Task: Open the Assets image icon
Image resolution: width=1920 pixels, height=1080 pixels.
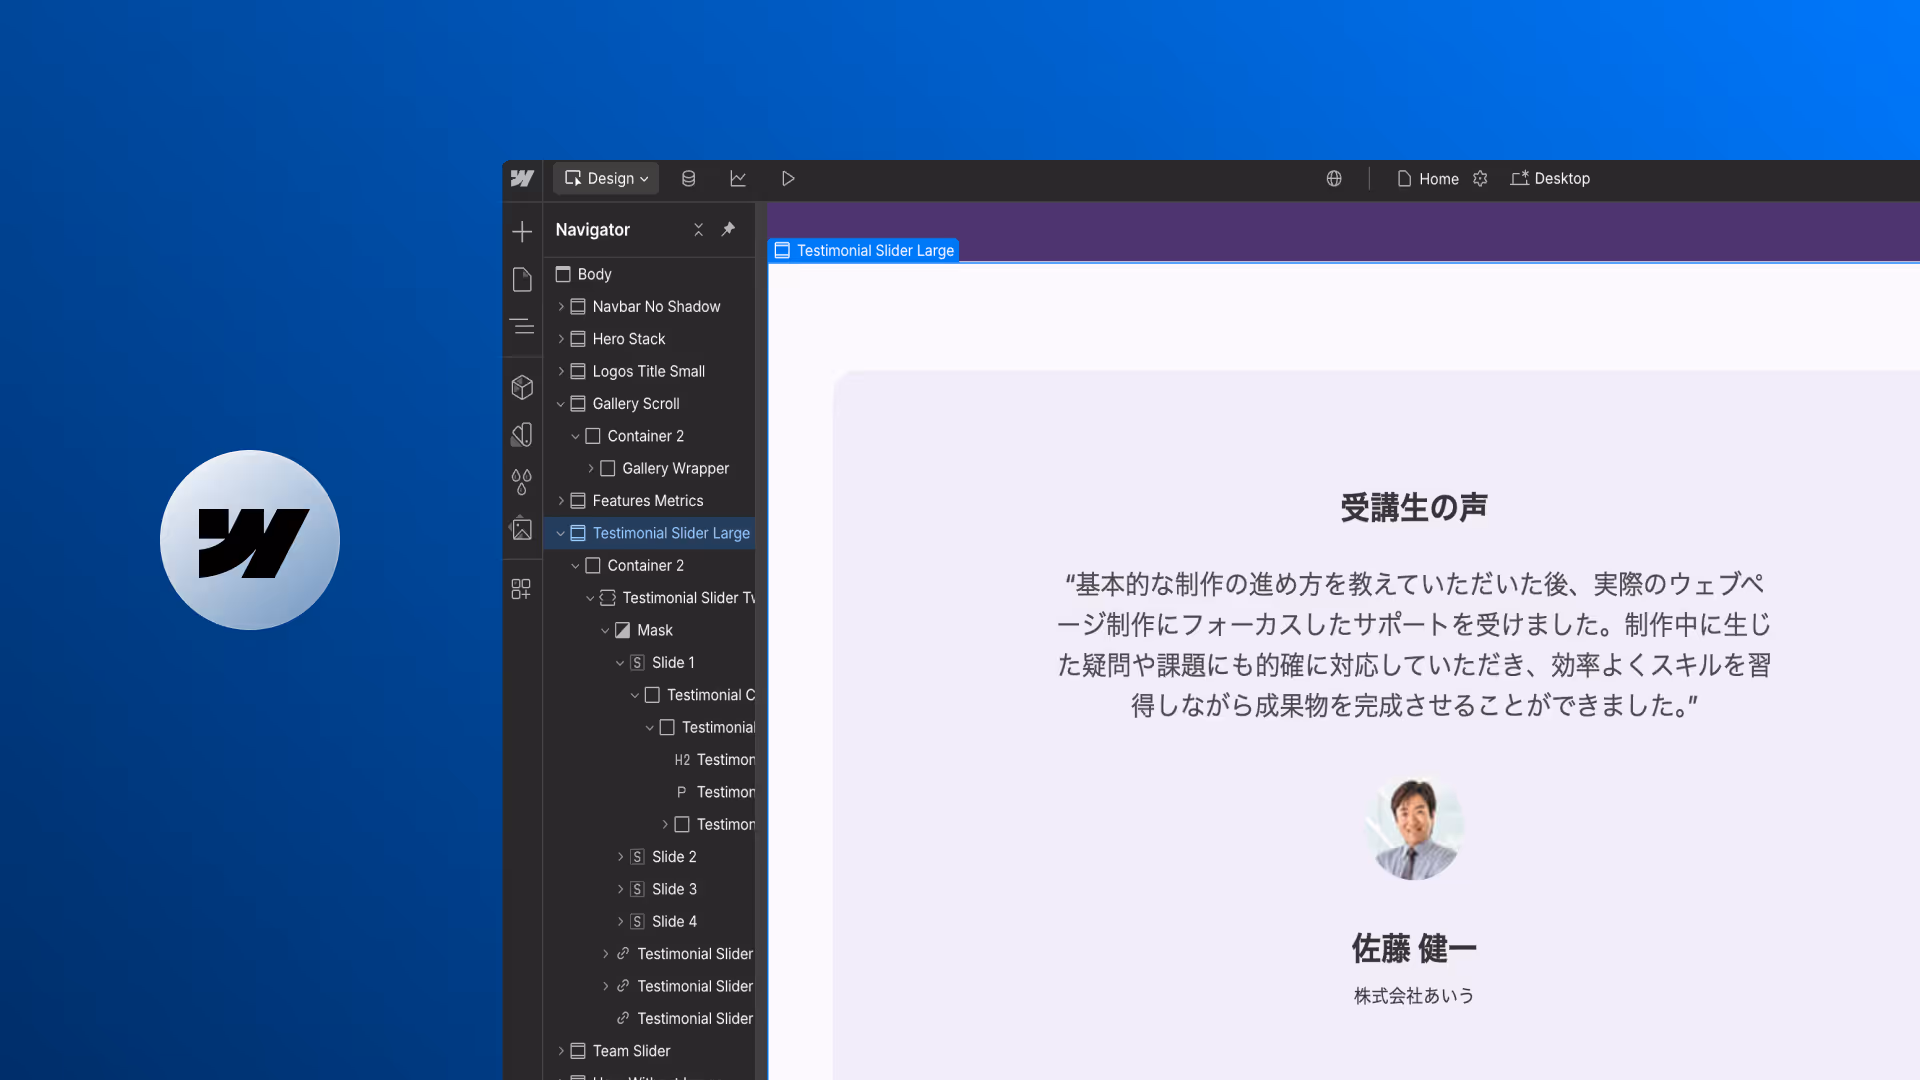Action: (522, 529)
